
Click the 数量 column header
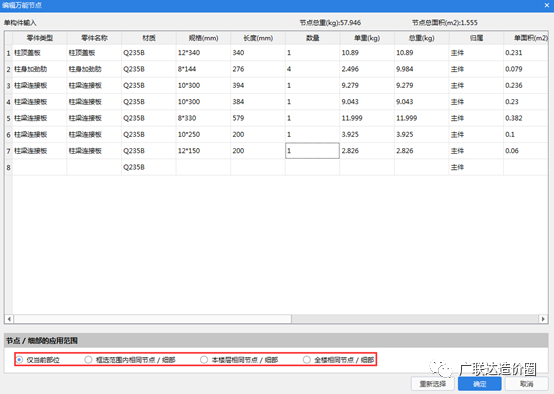coord(312,38)
